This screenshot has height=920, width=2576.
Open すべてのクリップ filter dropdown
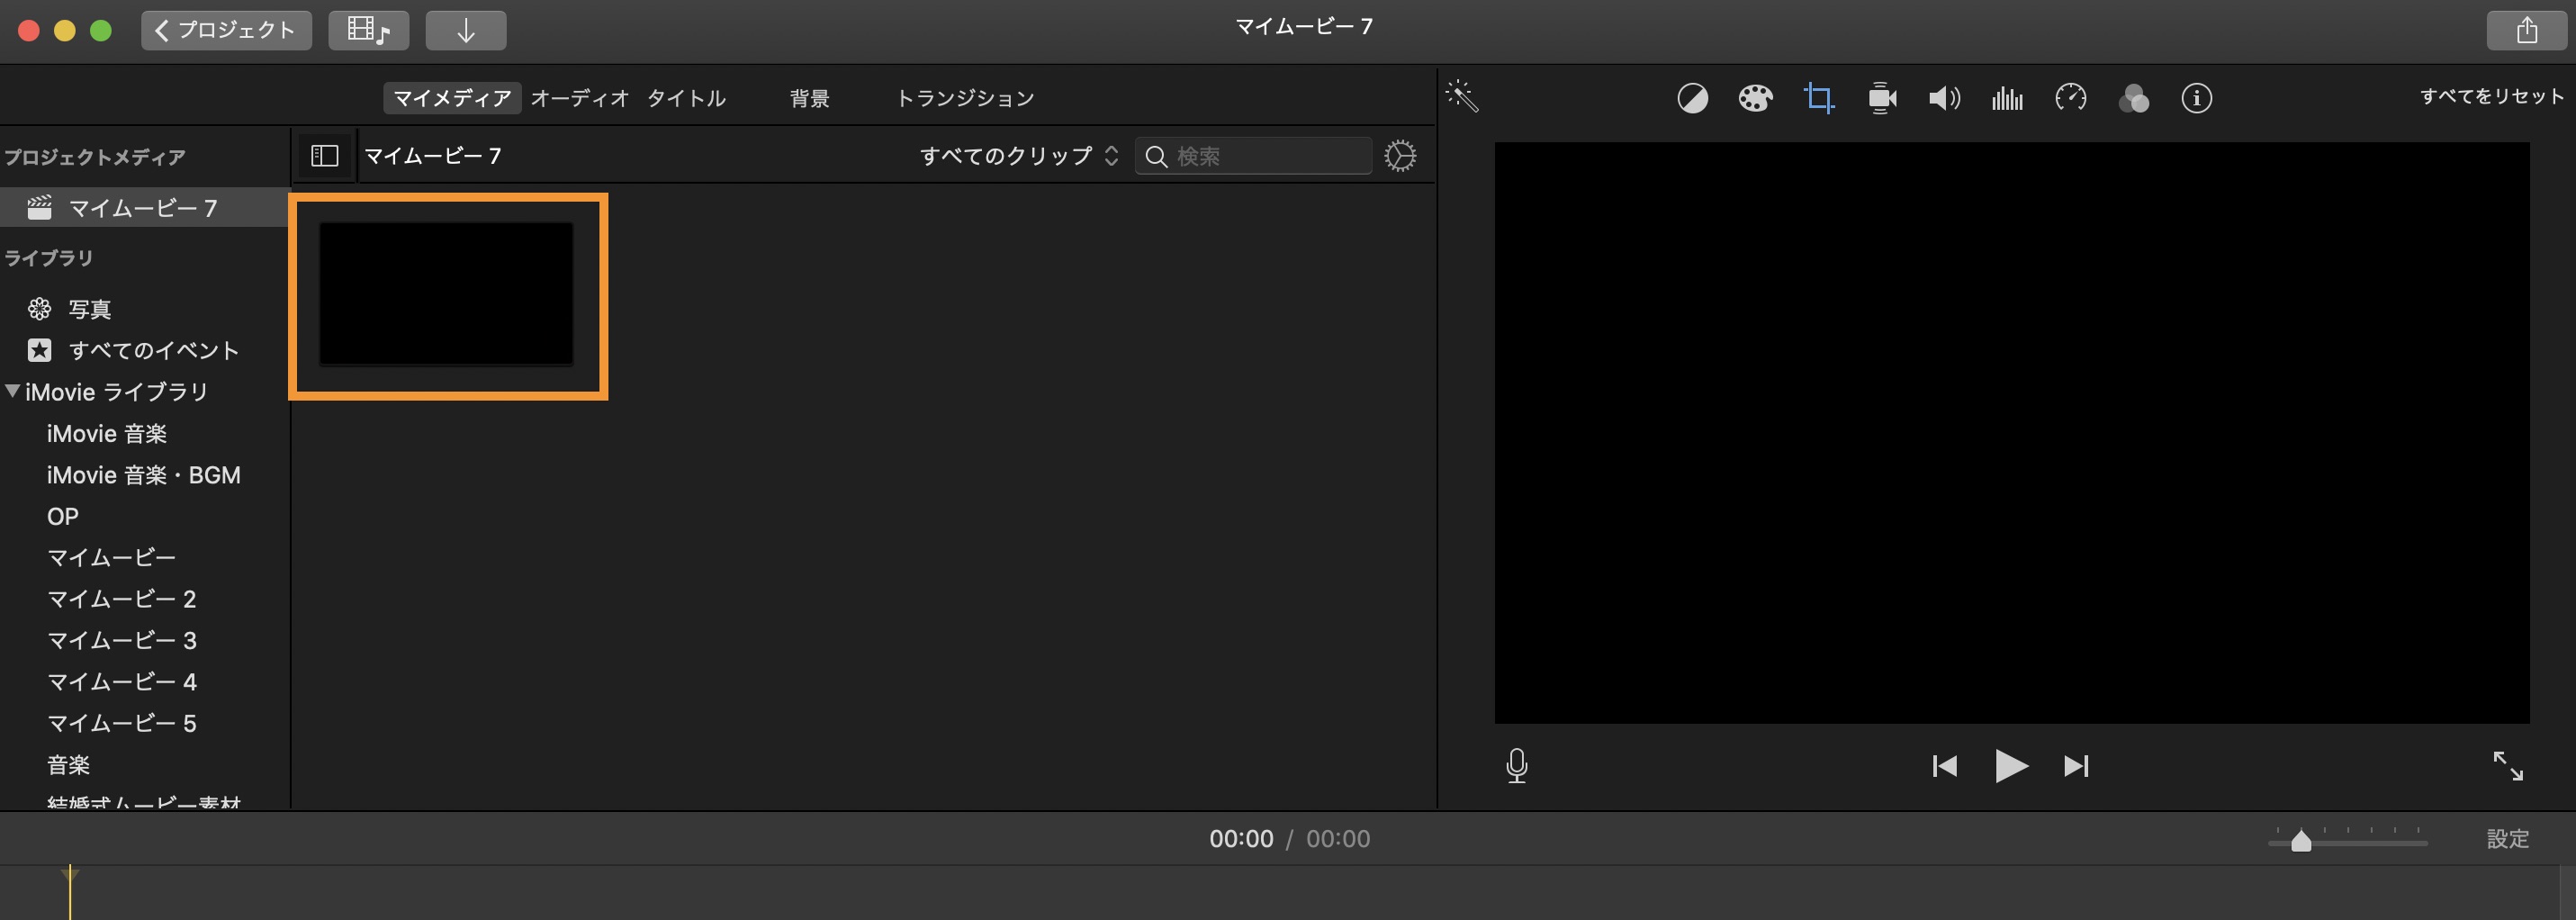pos(1018,156)
